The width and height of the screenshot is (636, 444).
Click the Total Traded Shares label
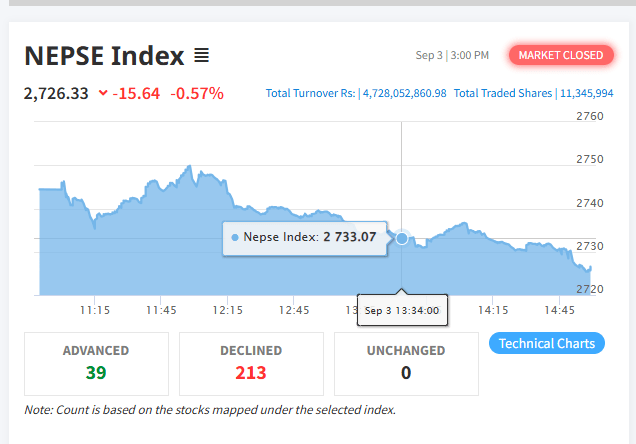click(503, 93)
